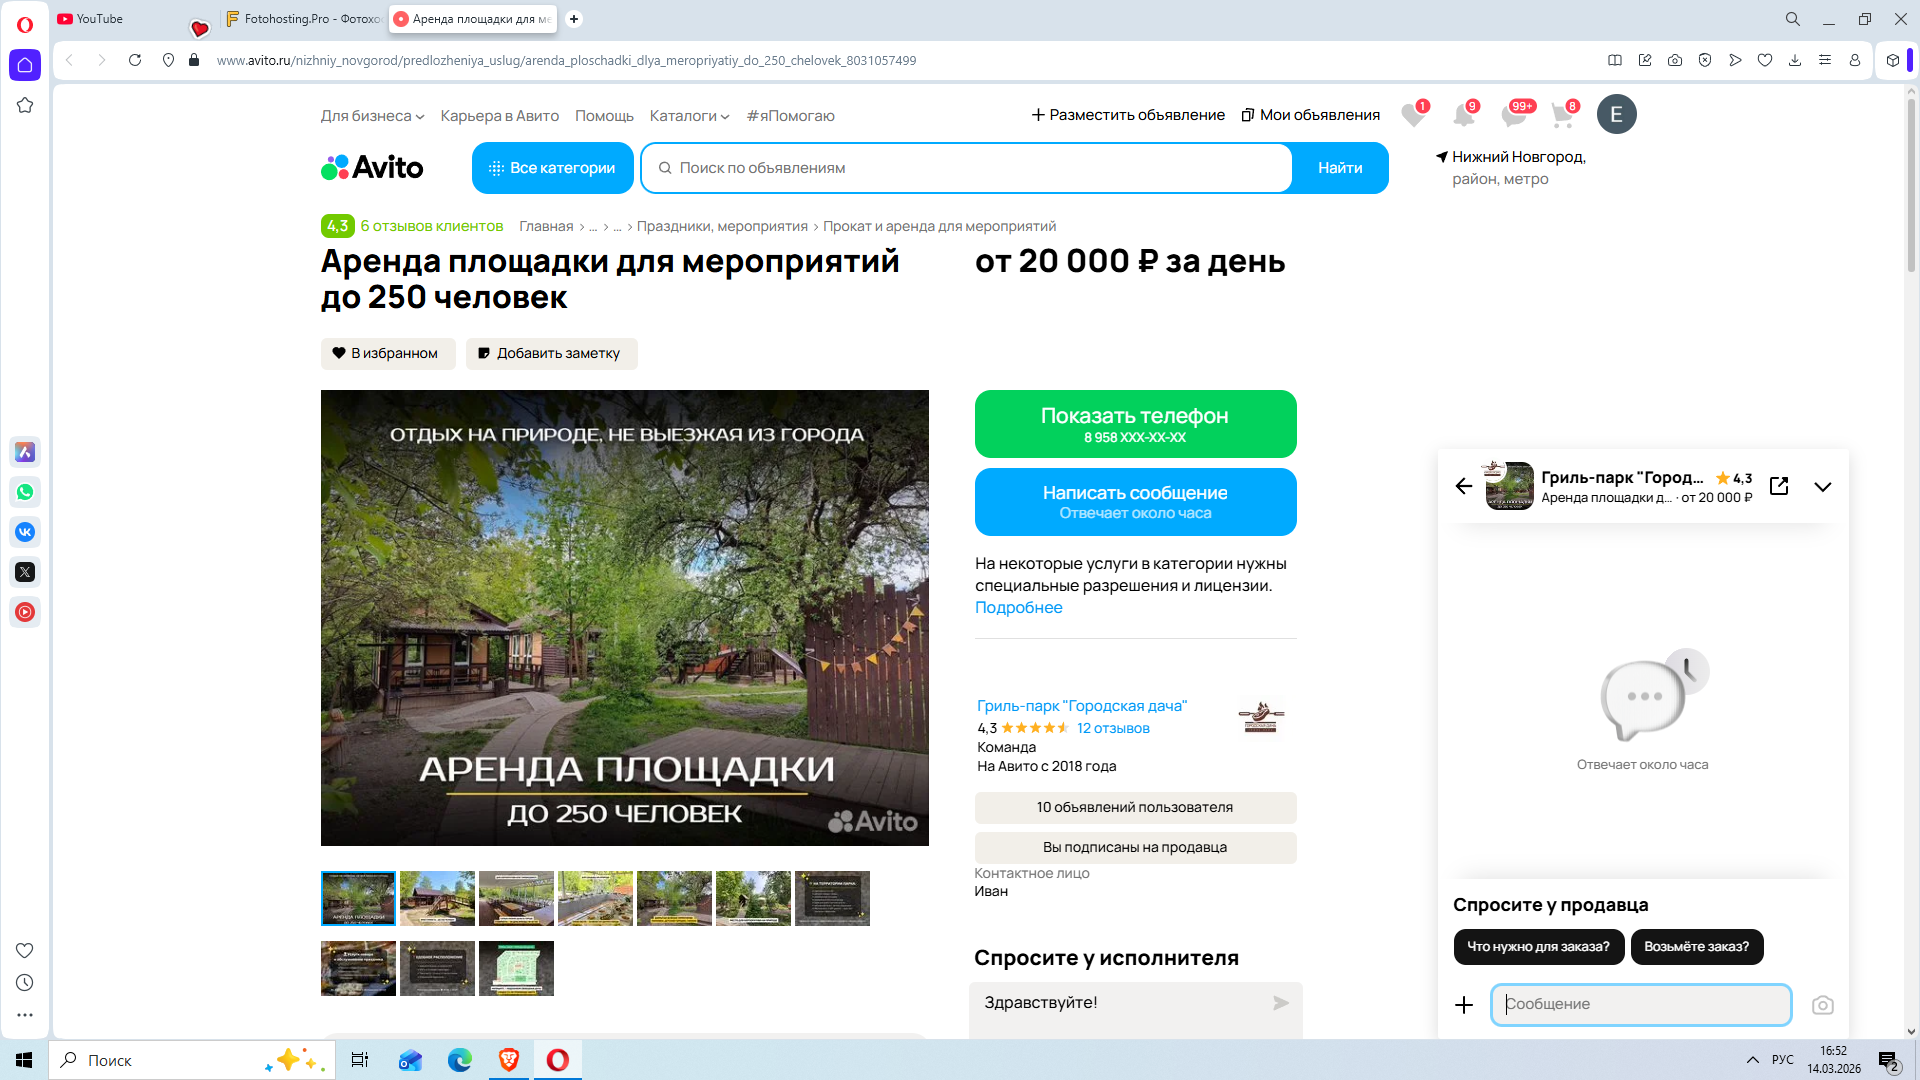
Task: Open shopping cart icon
Action: click(1562, 115)
